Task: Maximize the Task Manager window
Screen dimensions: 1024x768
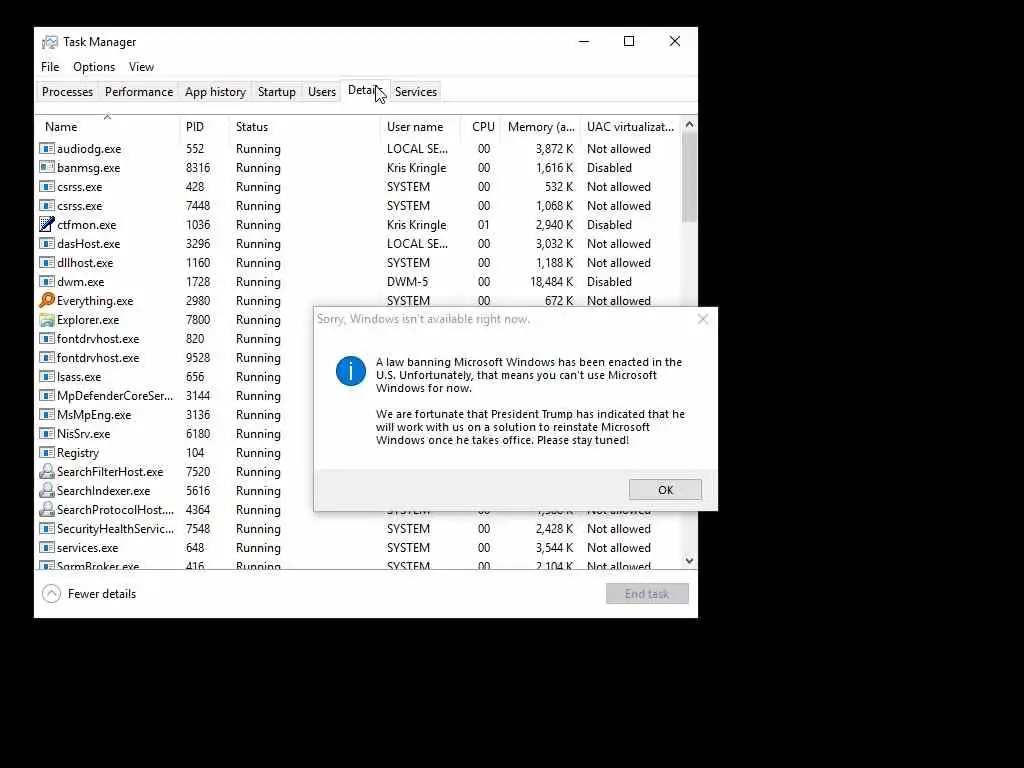Action: 629,41
